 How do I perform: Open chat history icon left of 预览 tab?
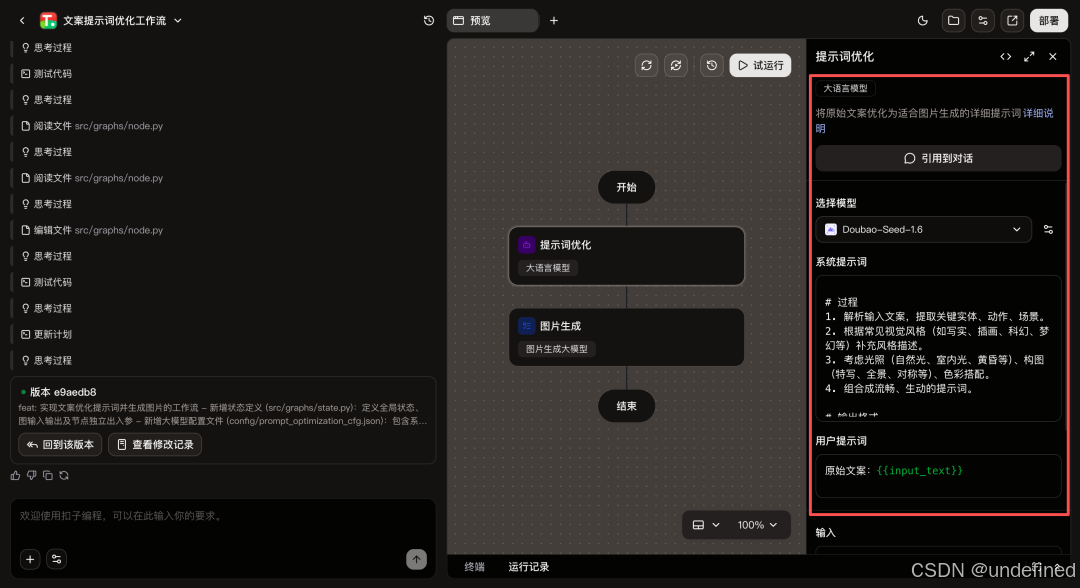coord(428,21)
